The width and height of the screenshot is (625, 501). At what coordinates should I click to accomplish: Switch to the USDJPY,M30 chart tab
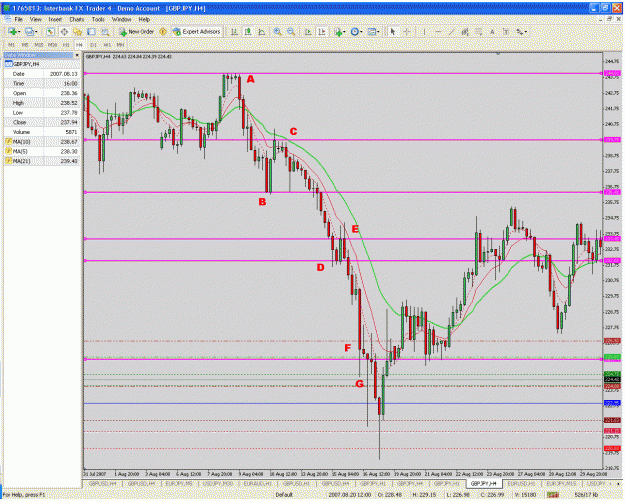pyautogui.click(x=218, y=483)
